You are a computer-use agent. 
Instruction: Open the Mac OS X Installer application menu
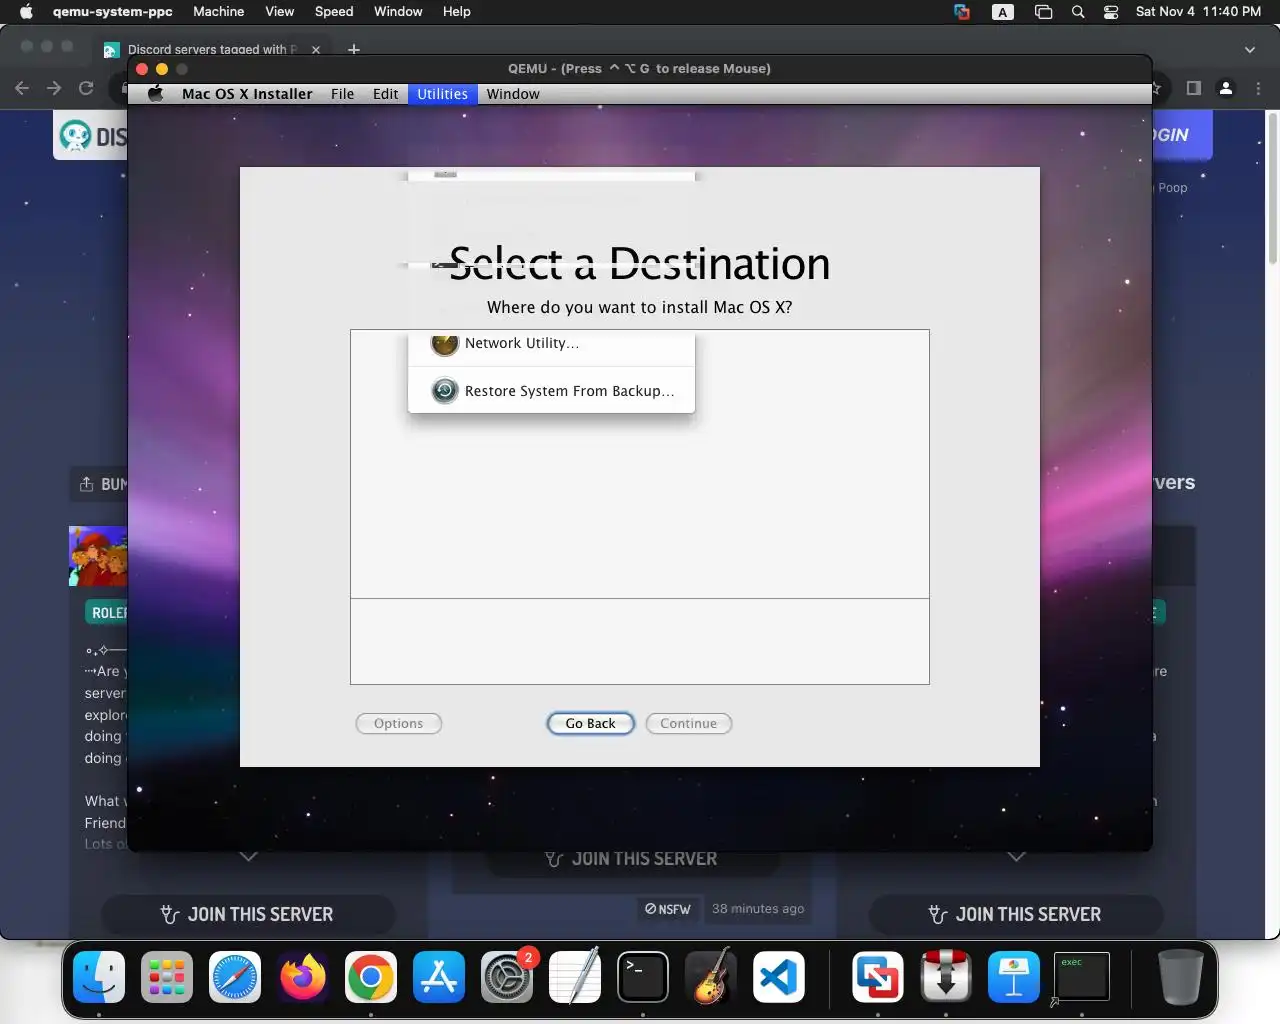point(247,94)
